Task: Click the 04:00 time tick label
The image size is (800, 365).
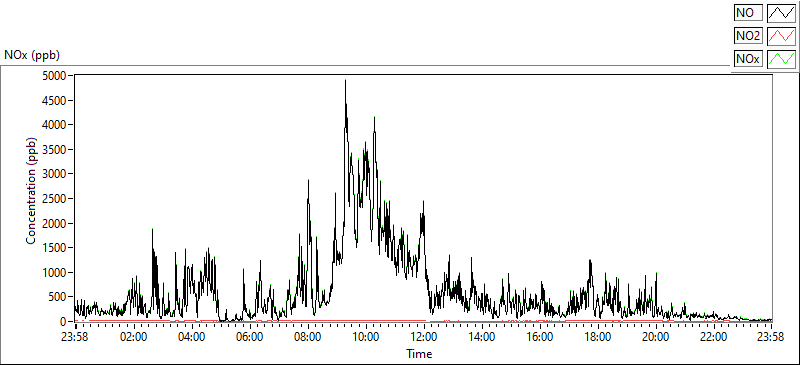Action: point(192,337)
